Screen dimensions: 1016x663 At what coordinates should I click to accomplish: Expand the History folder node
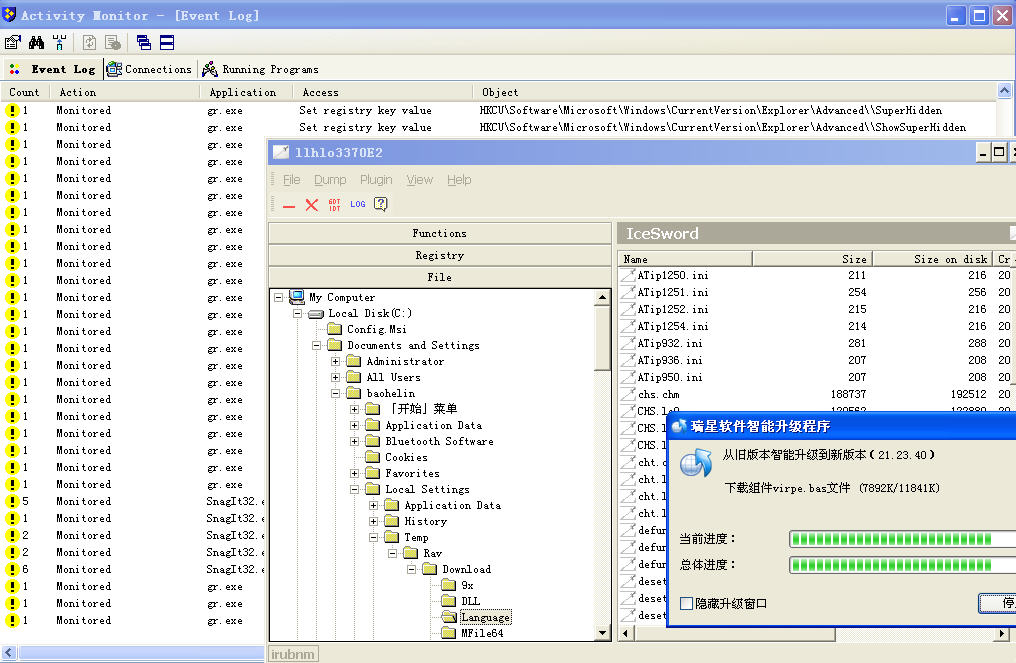[376, 522]
